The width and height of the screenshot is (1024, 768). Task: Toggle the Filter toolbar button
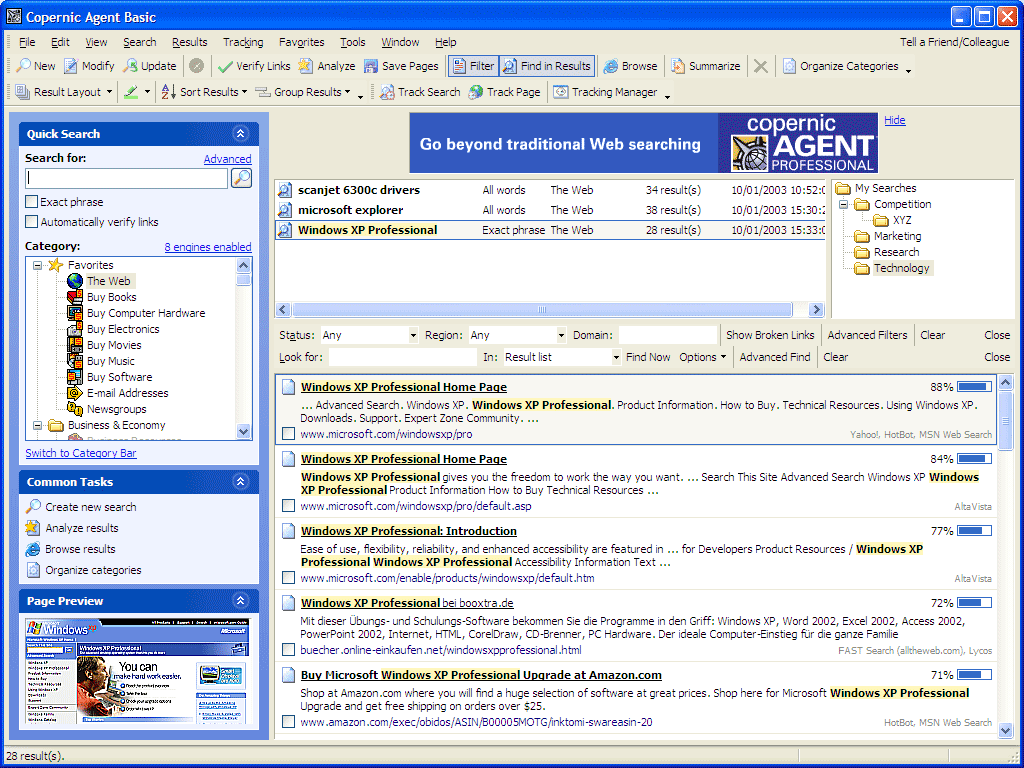click(474, 66)
